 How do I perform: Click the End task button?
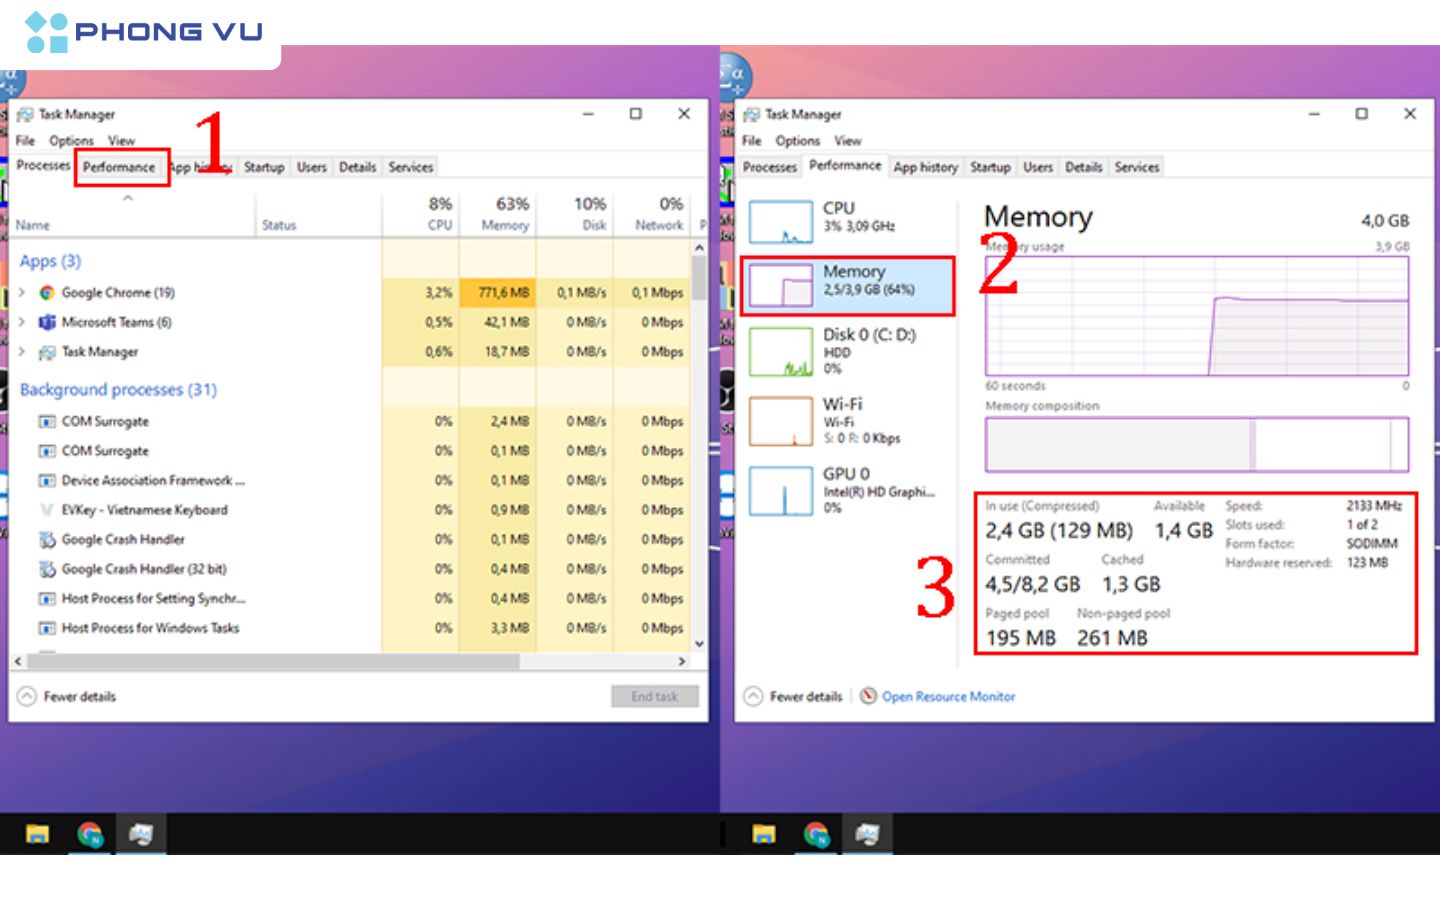(x=654, y=696)
